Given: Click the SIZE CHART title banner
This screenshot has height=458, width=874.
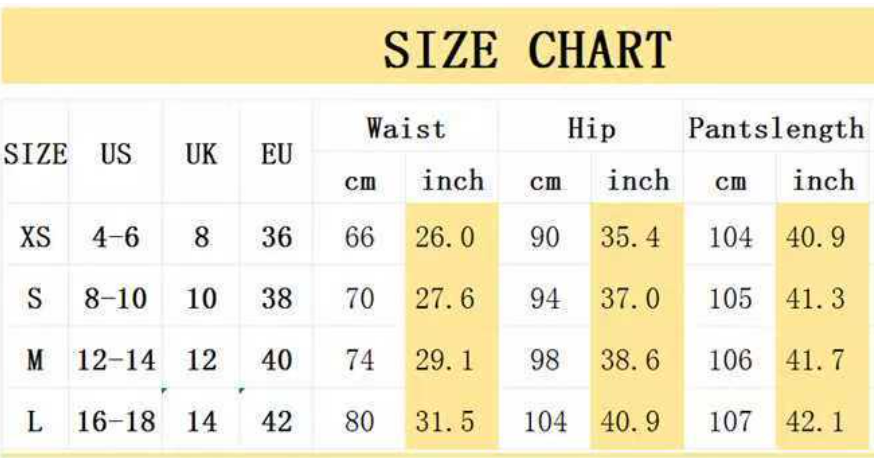Looking at the screenshot, I should tap(437, 46).
